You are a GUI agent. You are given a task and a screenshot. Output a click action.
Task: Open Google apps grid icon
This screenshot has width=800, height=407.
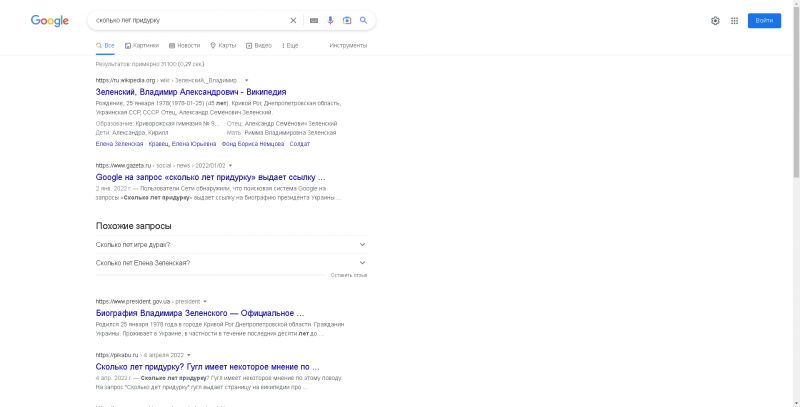coord(734,21)
